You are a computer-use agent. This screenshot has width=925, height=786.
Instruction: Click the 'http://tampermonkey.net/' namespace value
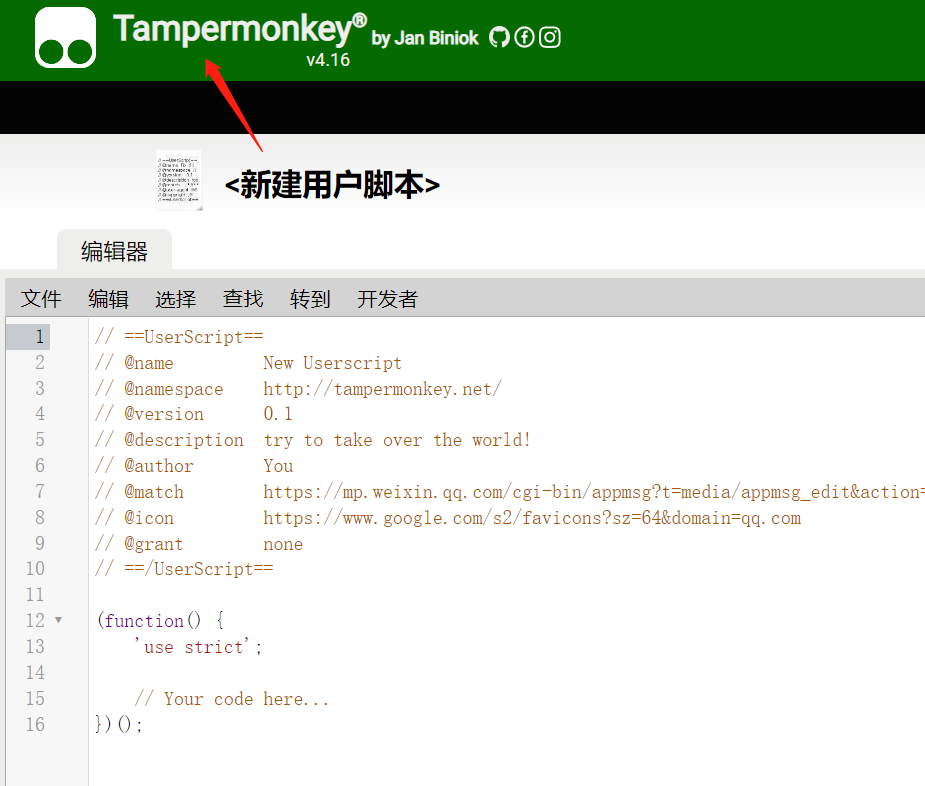click(x=382, y=389)
